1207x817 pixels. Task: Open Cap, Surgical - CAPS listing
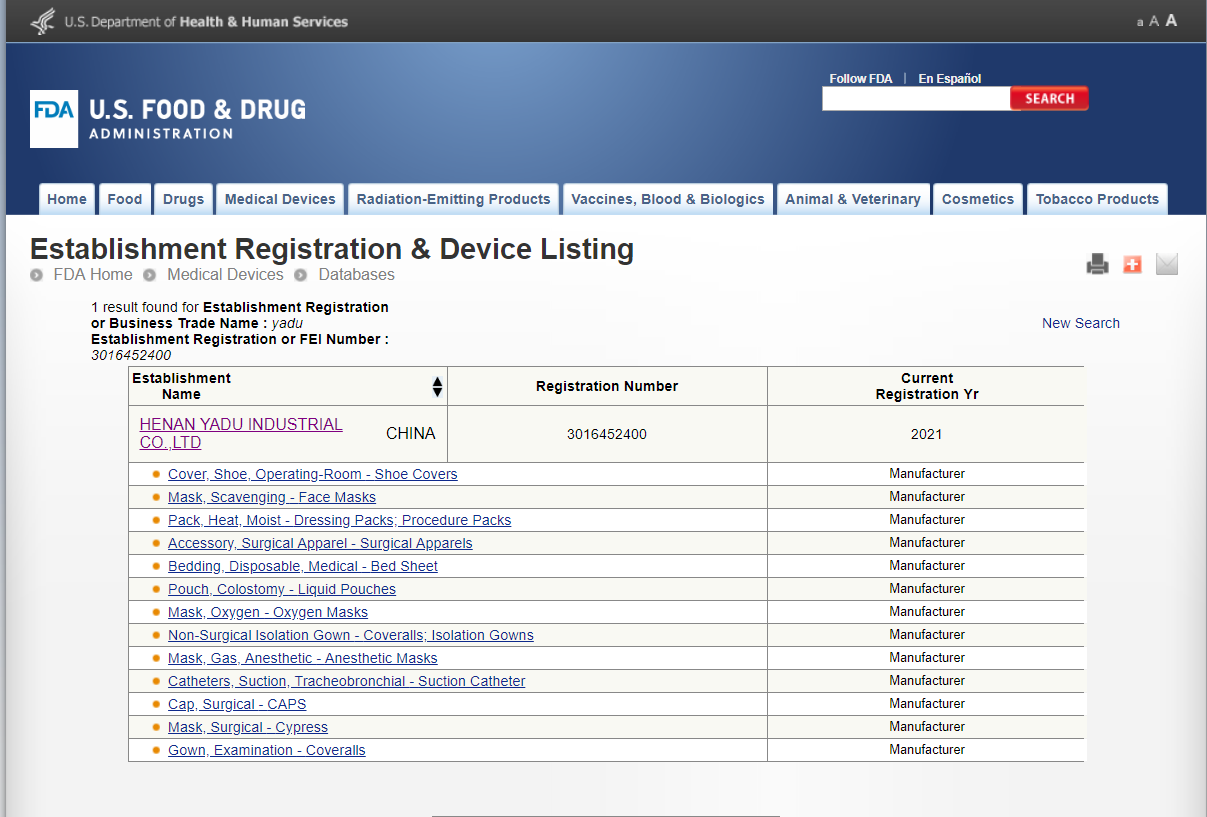click(x=237, y=704)
